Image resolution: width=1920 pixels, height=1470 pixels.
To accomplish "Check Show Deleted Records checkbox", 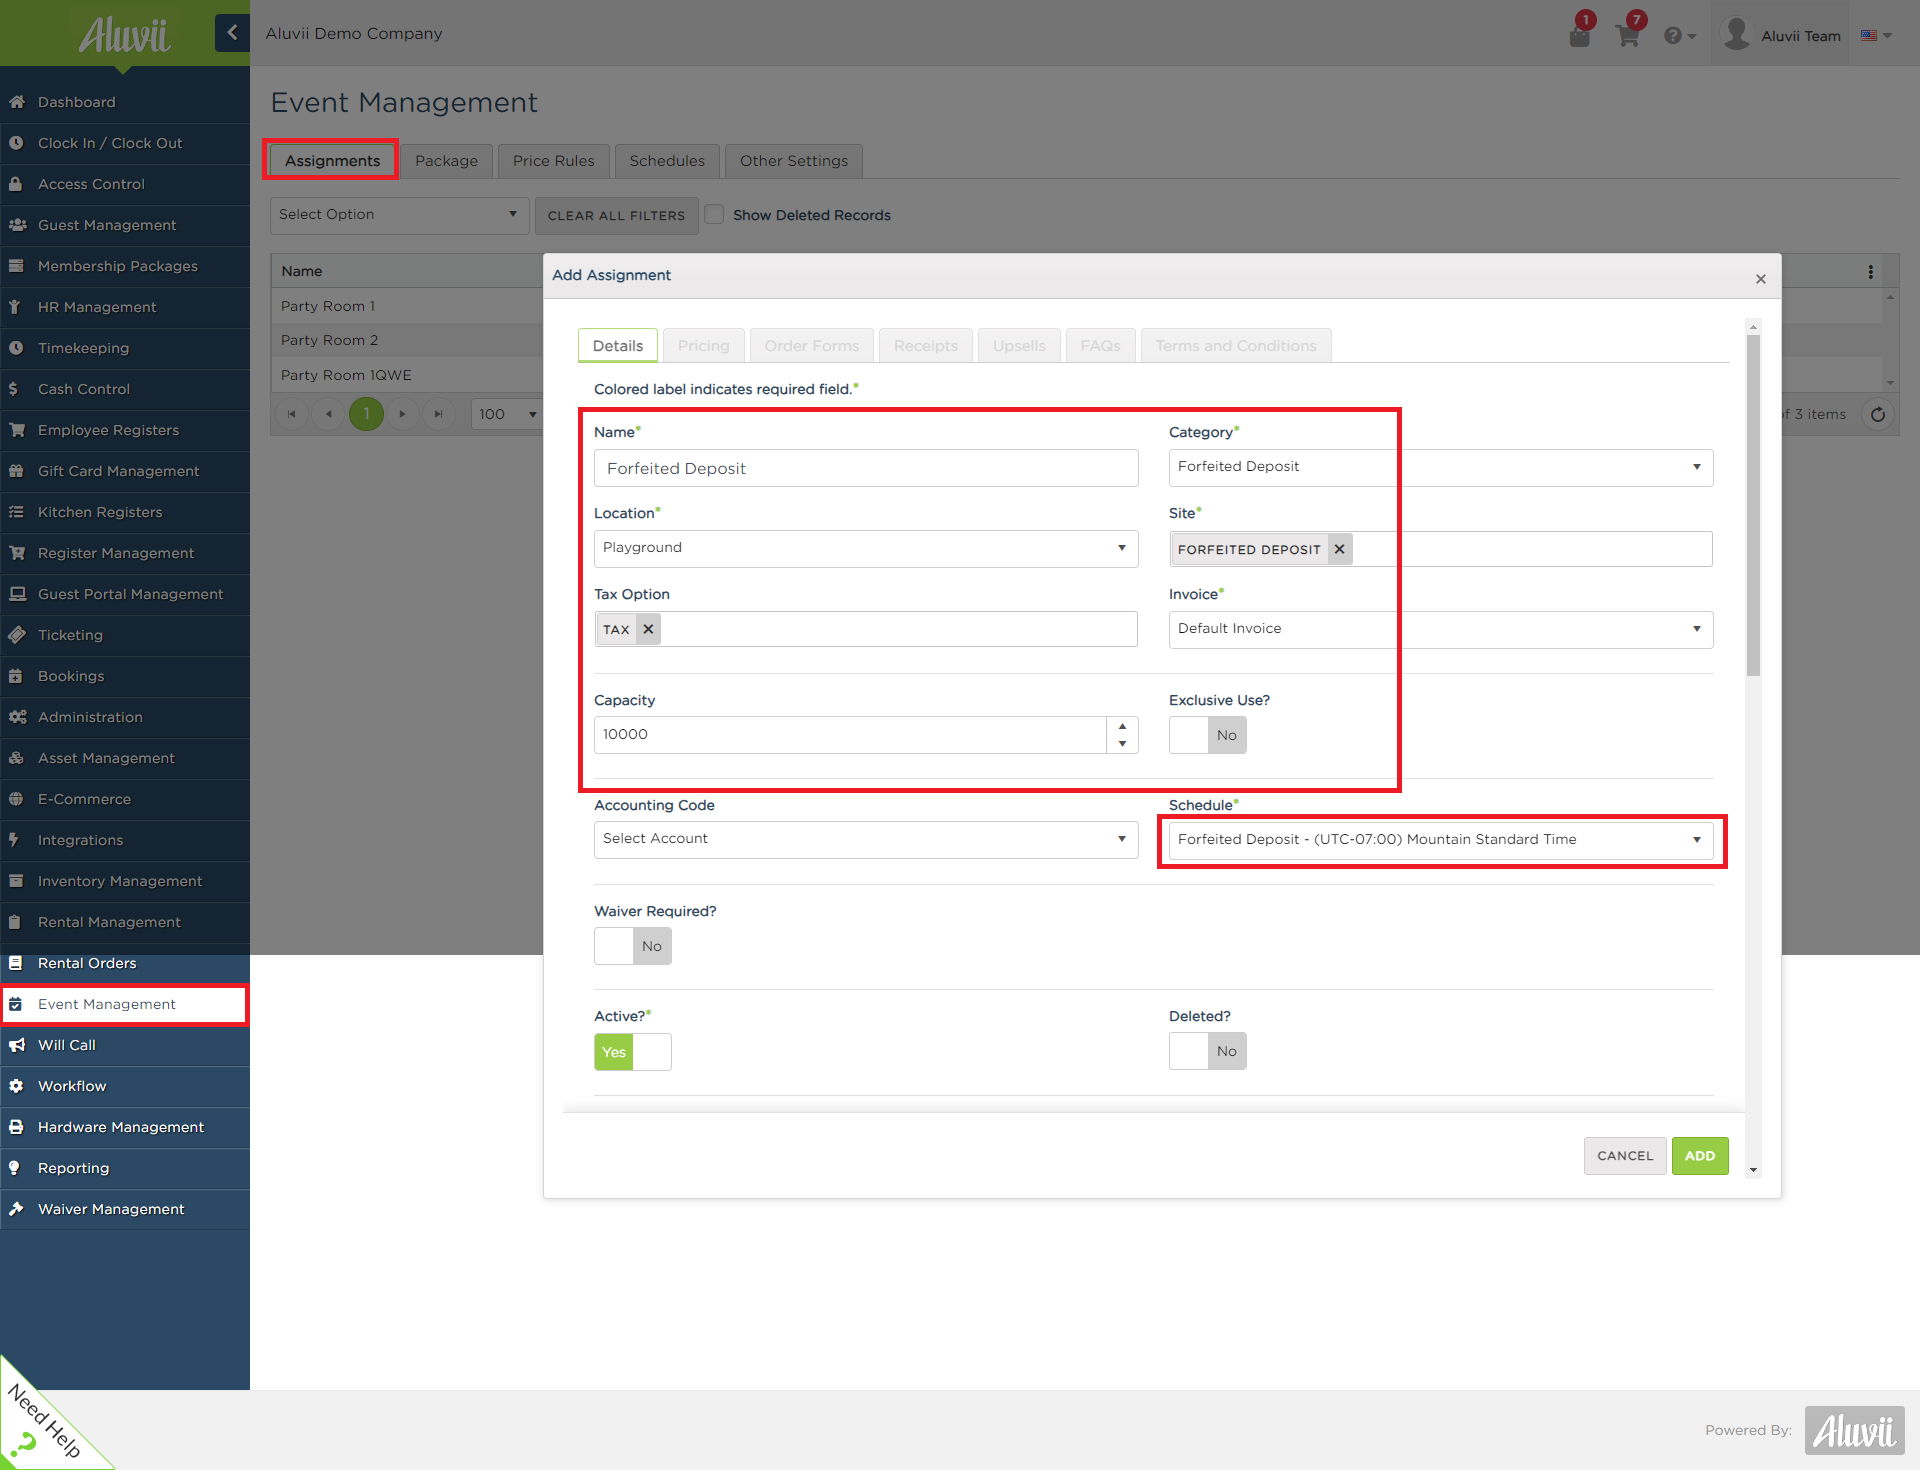I will [x=714, y=215].
